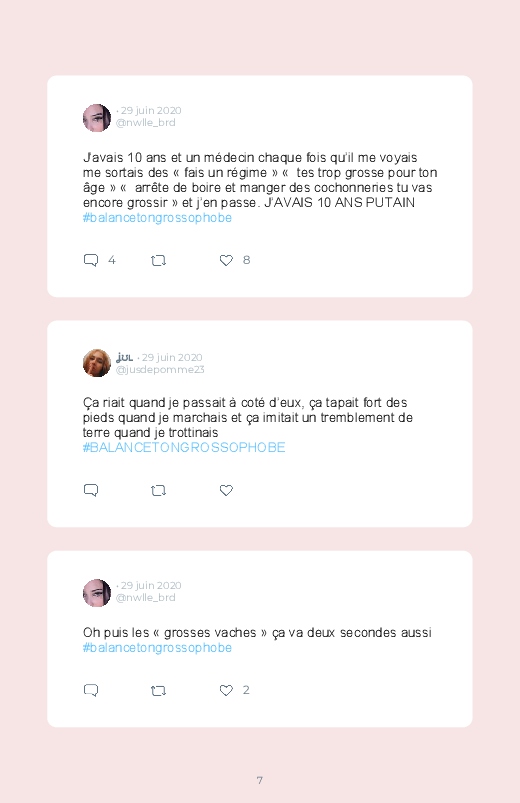
Task: Open the hashtag in the last tweet
Action: (x=157, y=648)
